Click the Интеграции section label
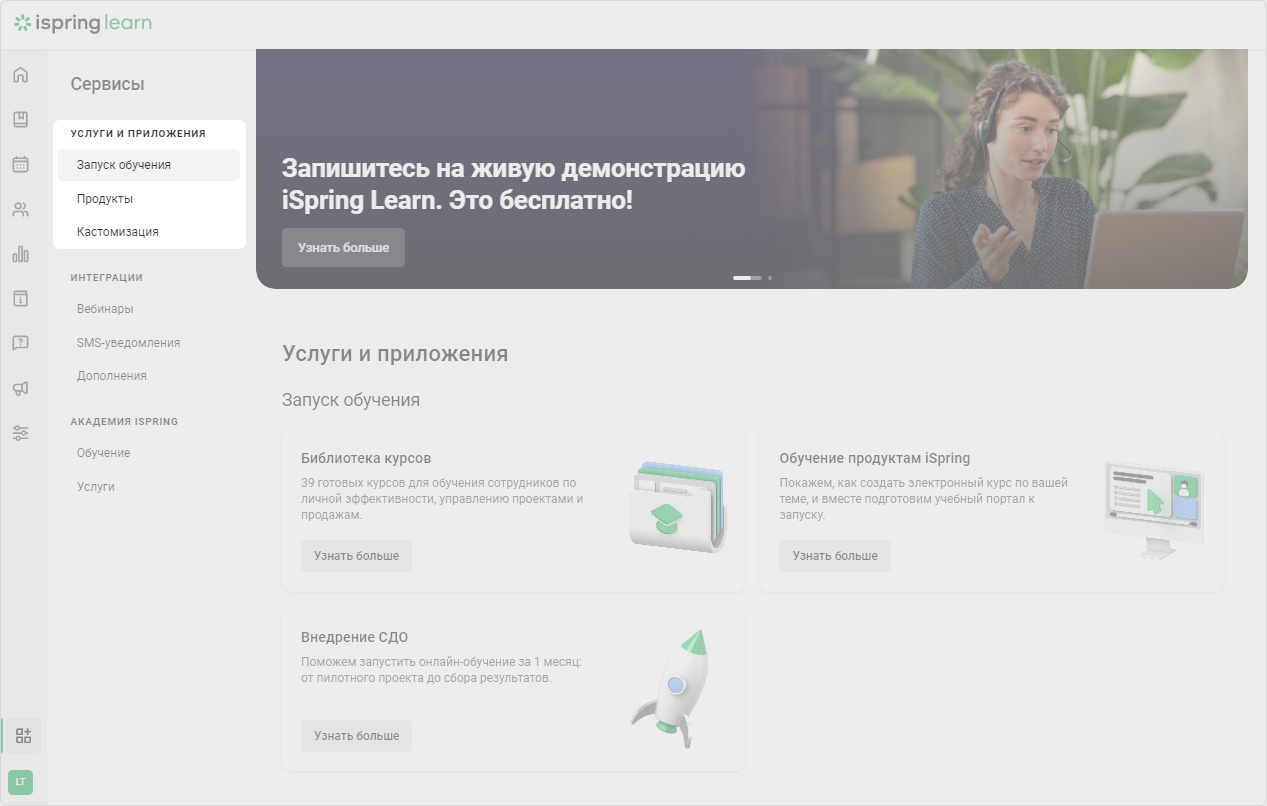Viewport: 1267px width, 806px height. (x=107, y=278)
